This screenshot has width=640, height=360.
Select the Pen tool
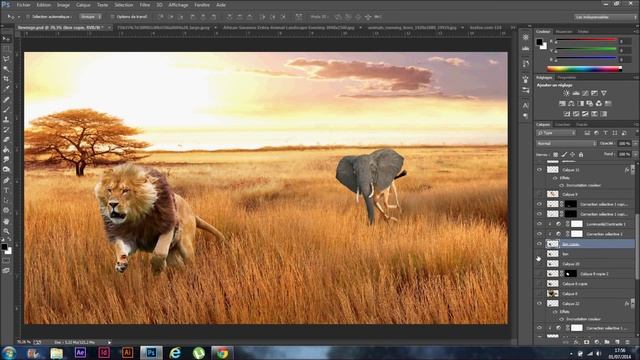[x=7, y=180]
